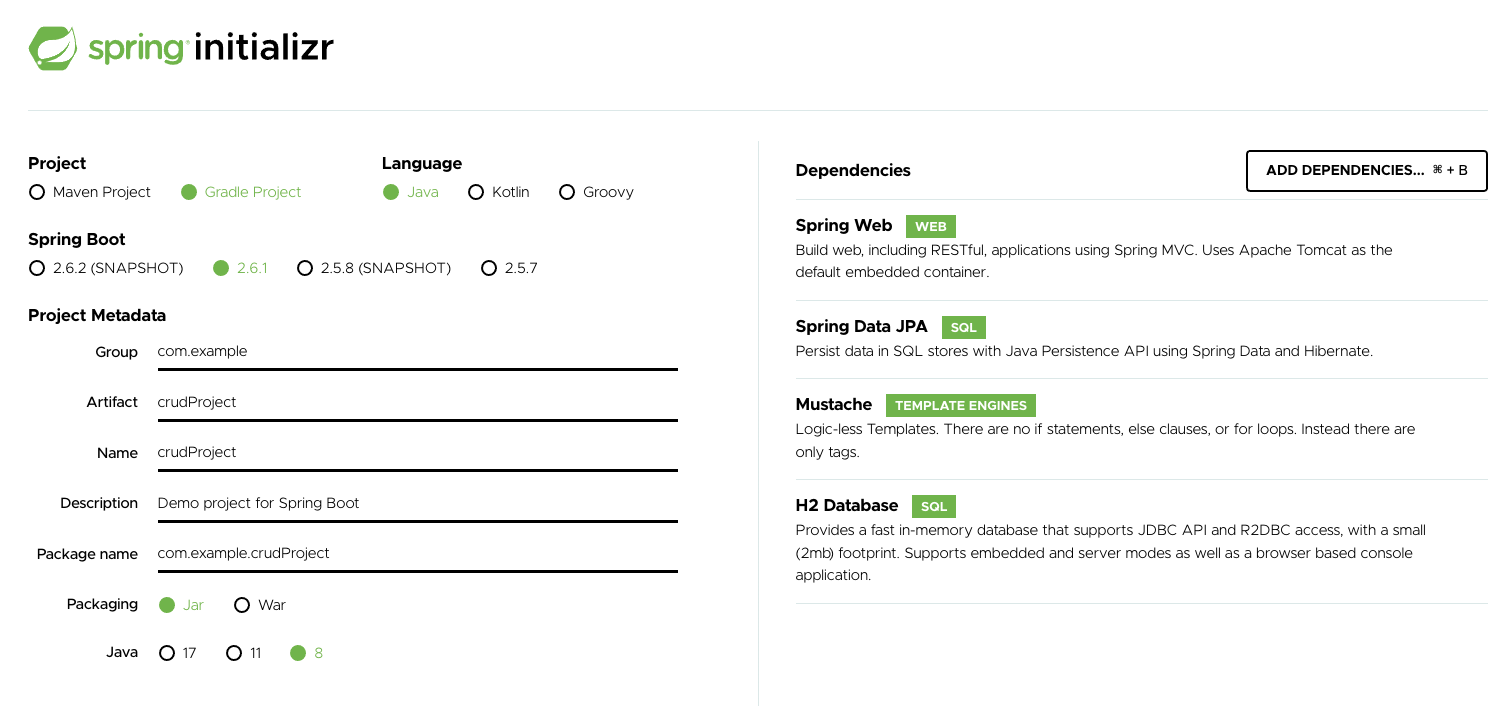Click the Spring Boot section heading
Screen dimensions: 1512x706
click(x=77, y=240)
